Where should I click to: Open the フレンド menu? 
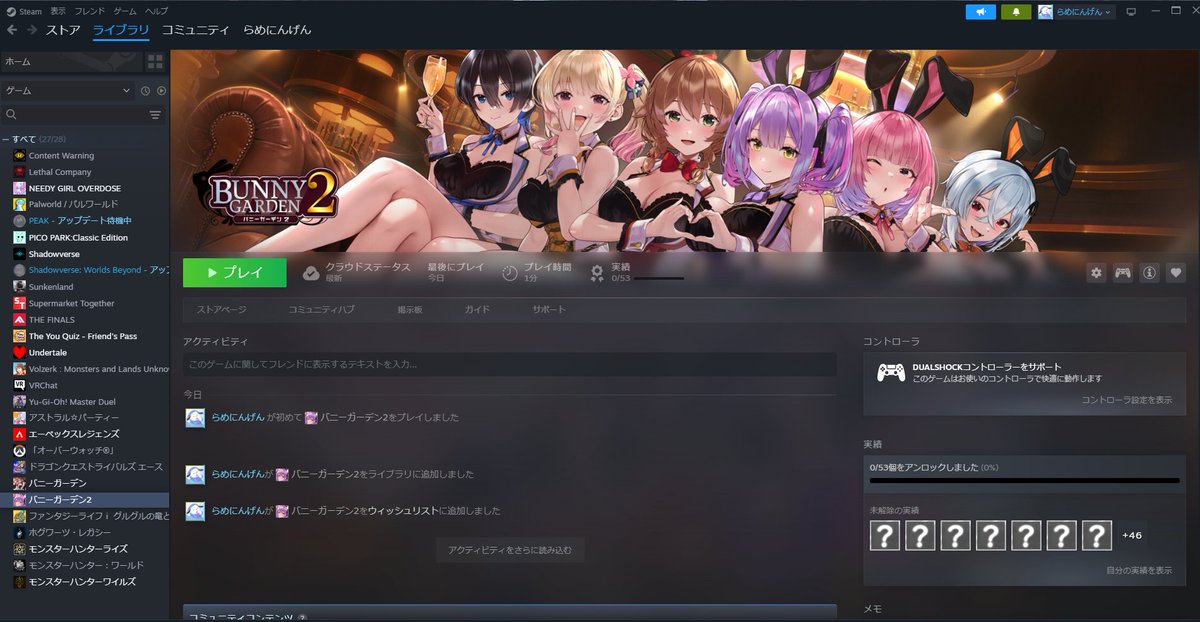pos(90,10)
